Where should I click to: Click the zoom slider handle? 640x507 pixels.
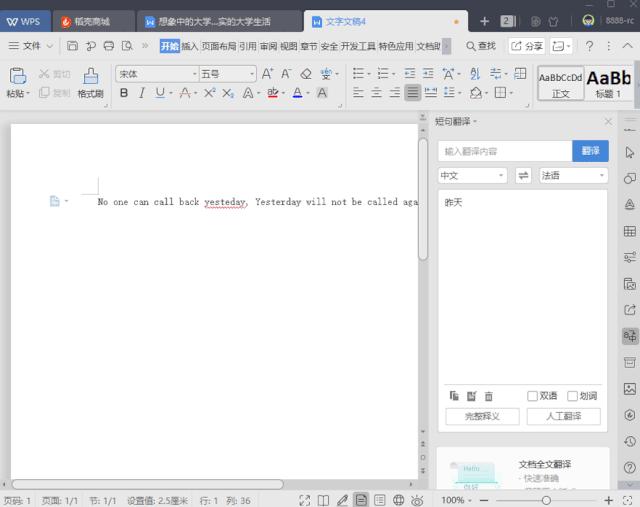point(546,500)
